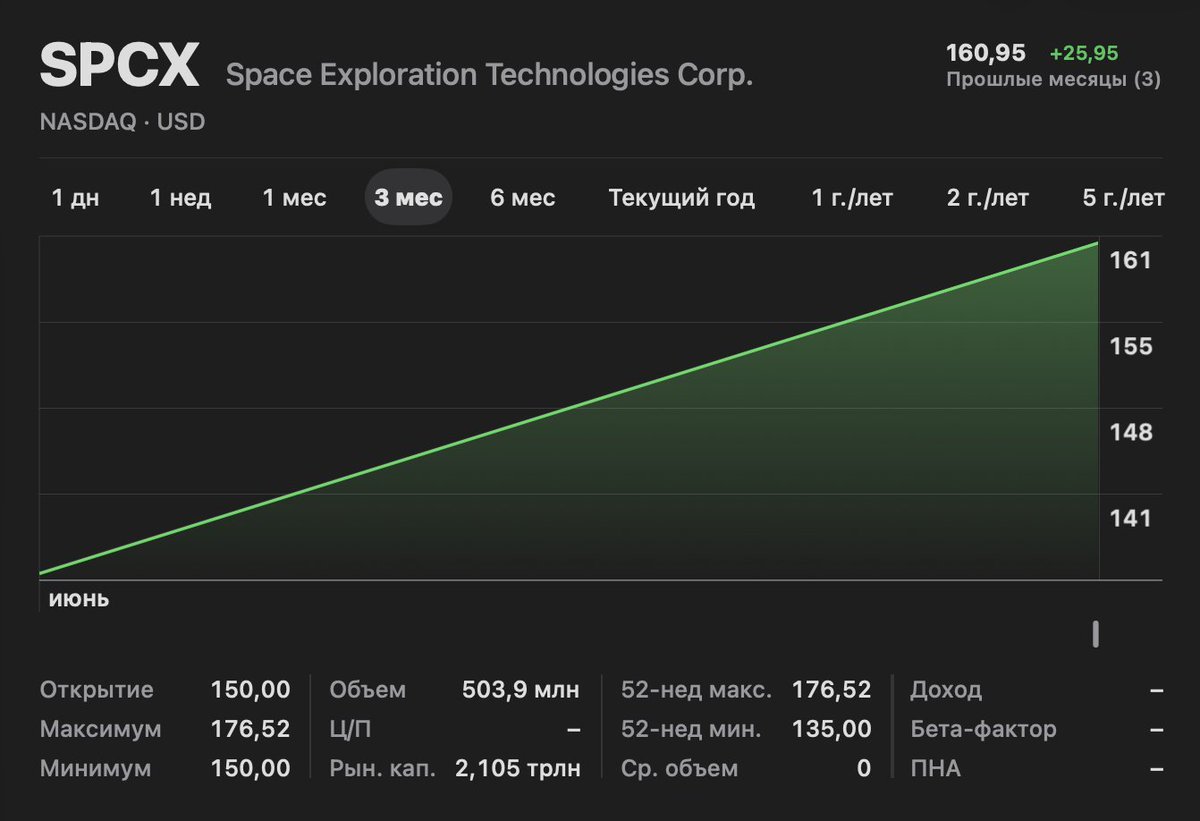Switch chart to 1 г./лет range
The width and height of the screenshot is (1200, 821).
[852, 198]
